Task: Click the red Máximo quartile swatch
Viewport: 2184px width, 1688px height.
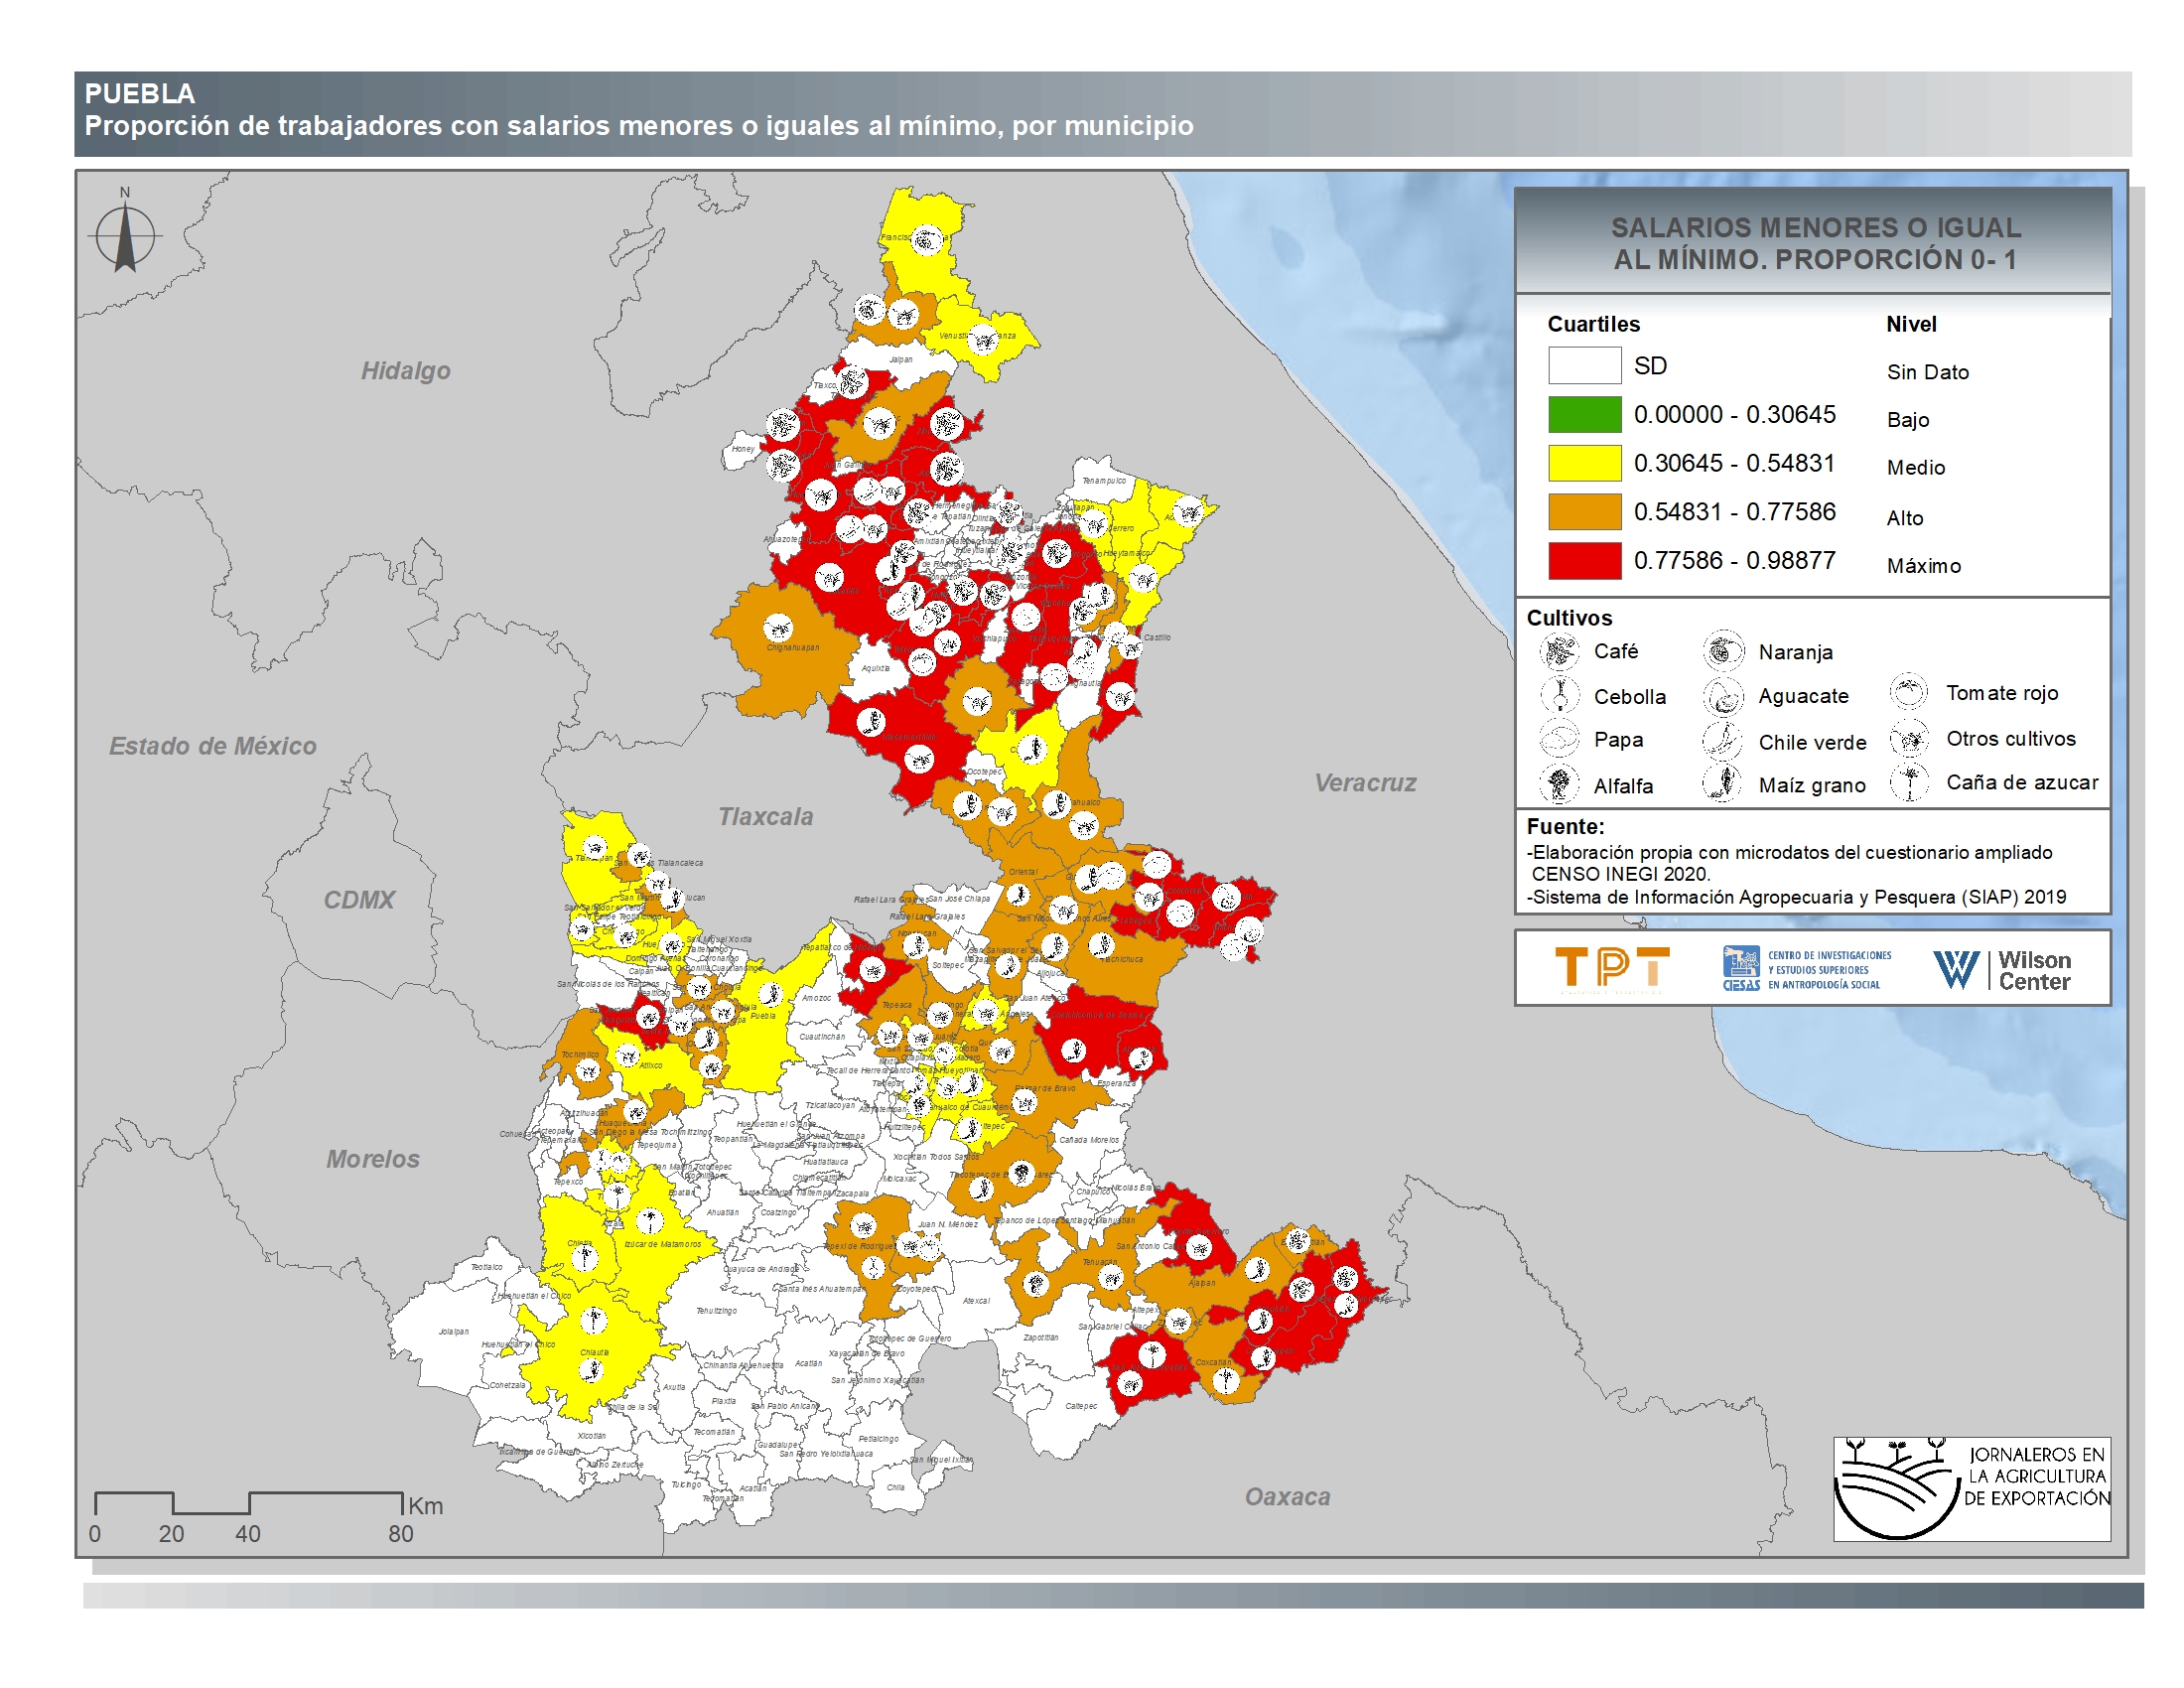Action: [x=1584, y=561]
